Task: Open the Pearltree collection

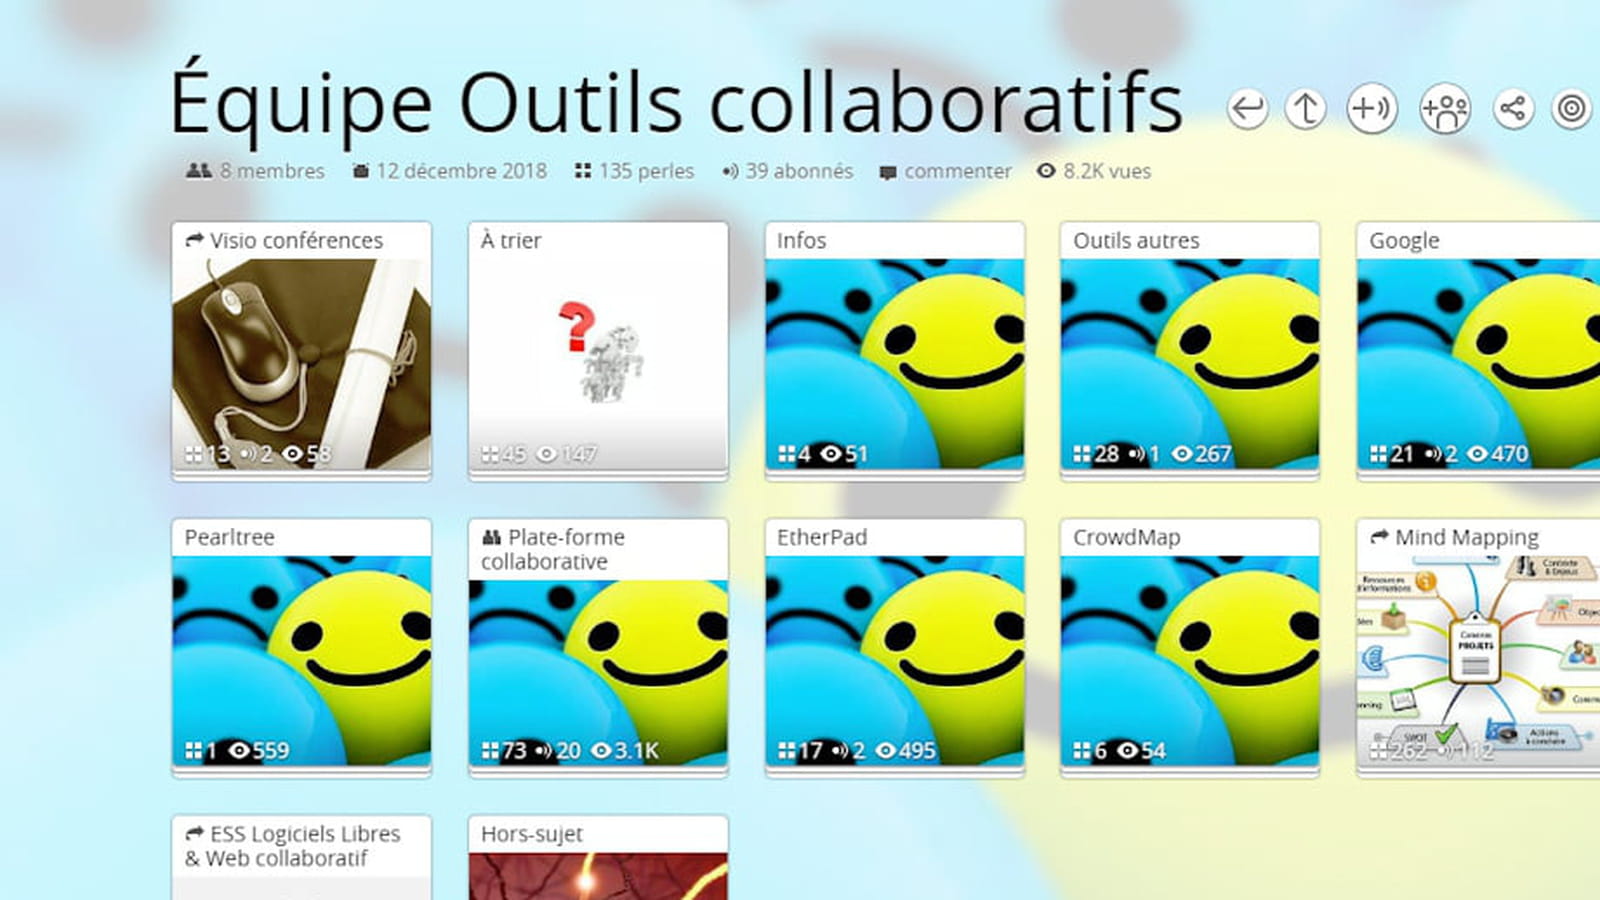Action: click(302, 647)
